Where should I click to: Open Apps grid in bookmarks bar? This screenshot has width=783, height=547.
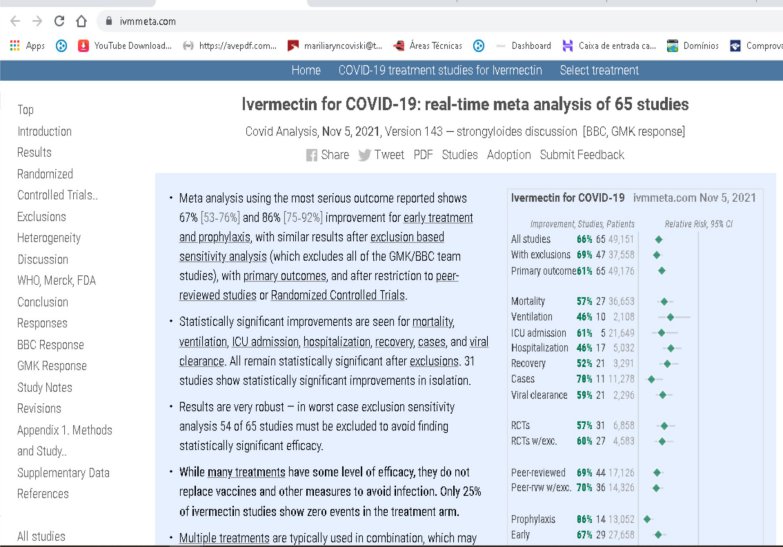click(x=27, y=45)
